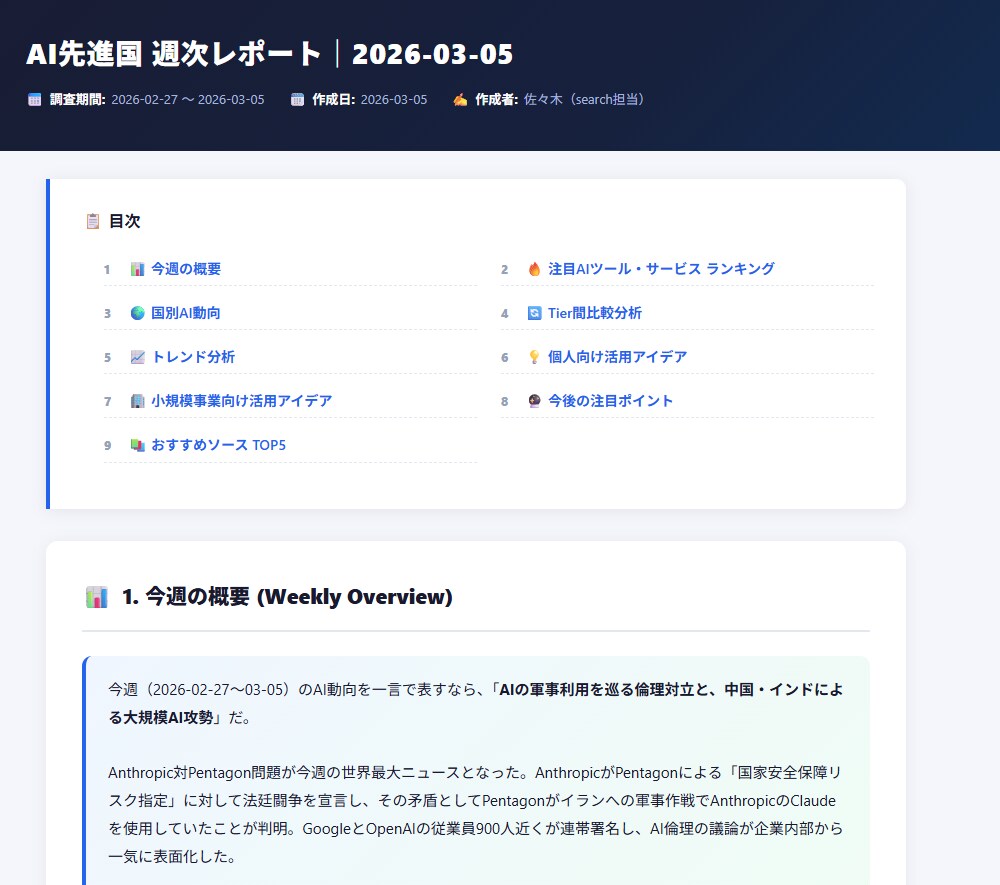Click the light bulb icon beside 個人向け活用アイデア
Image resolution: width=1000 pixels, height=885 pixels.
[x=534, y=357]
